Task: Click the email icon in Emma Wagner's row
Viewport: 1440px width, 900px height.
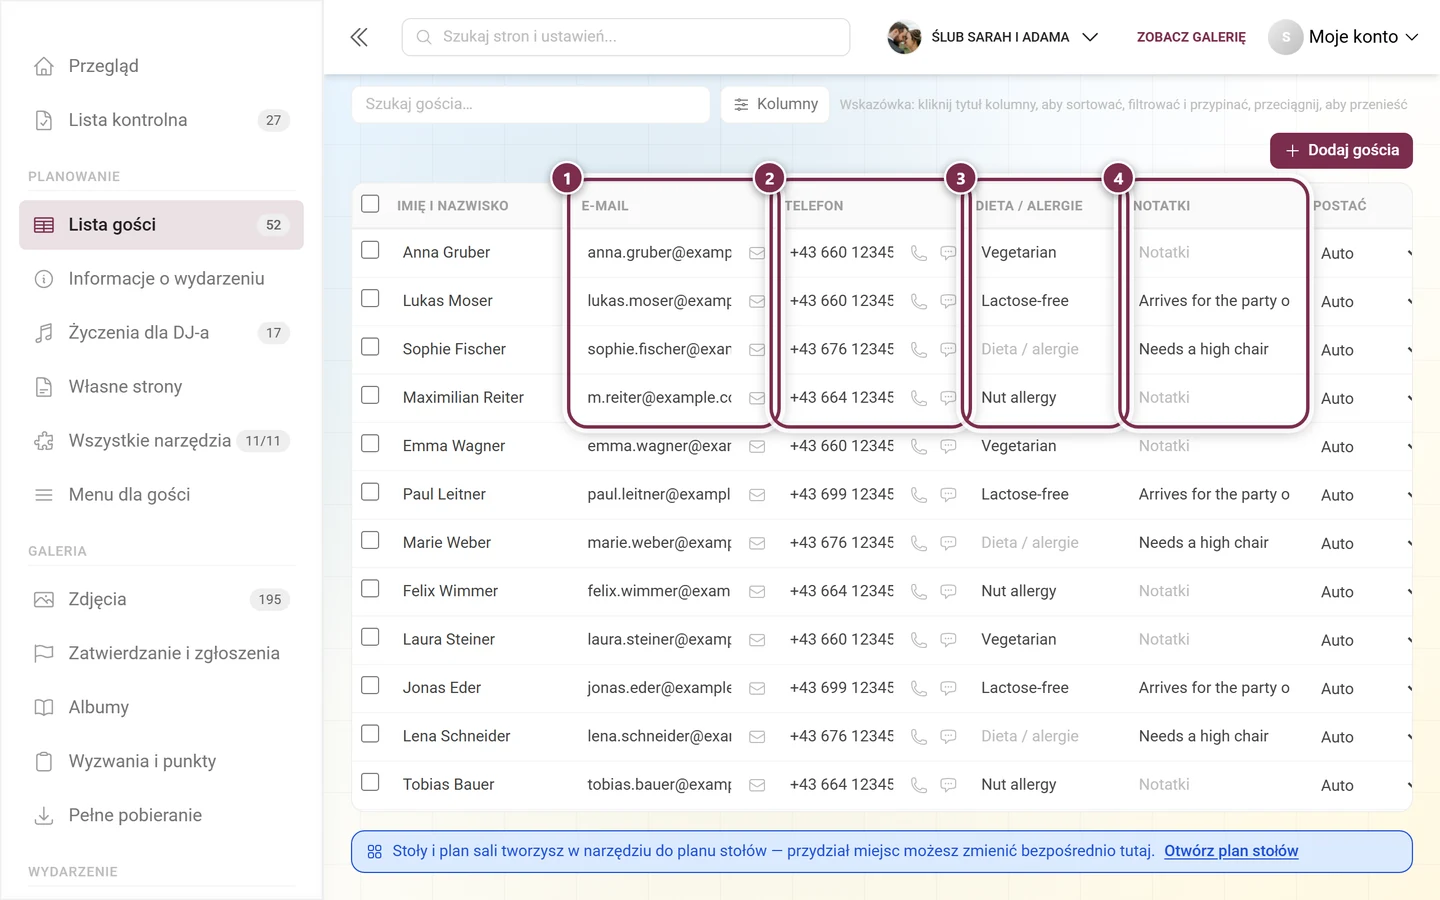Action: pos(757,447)
